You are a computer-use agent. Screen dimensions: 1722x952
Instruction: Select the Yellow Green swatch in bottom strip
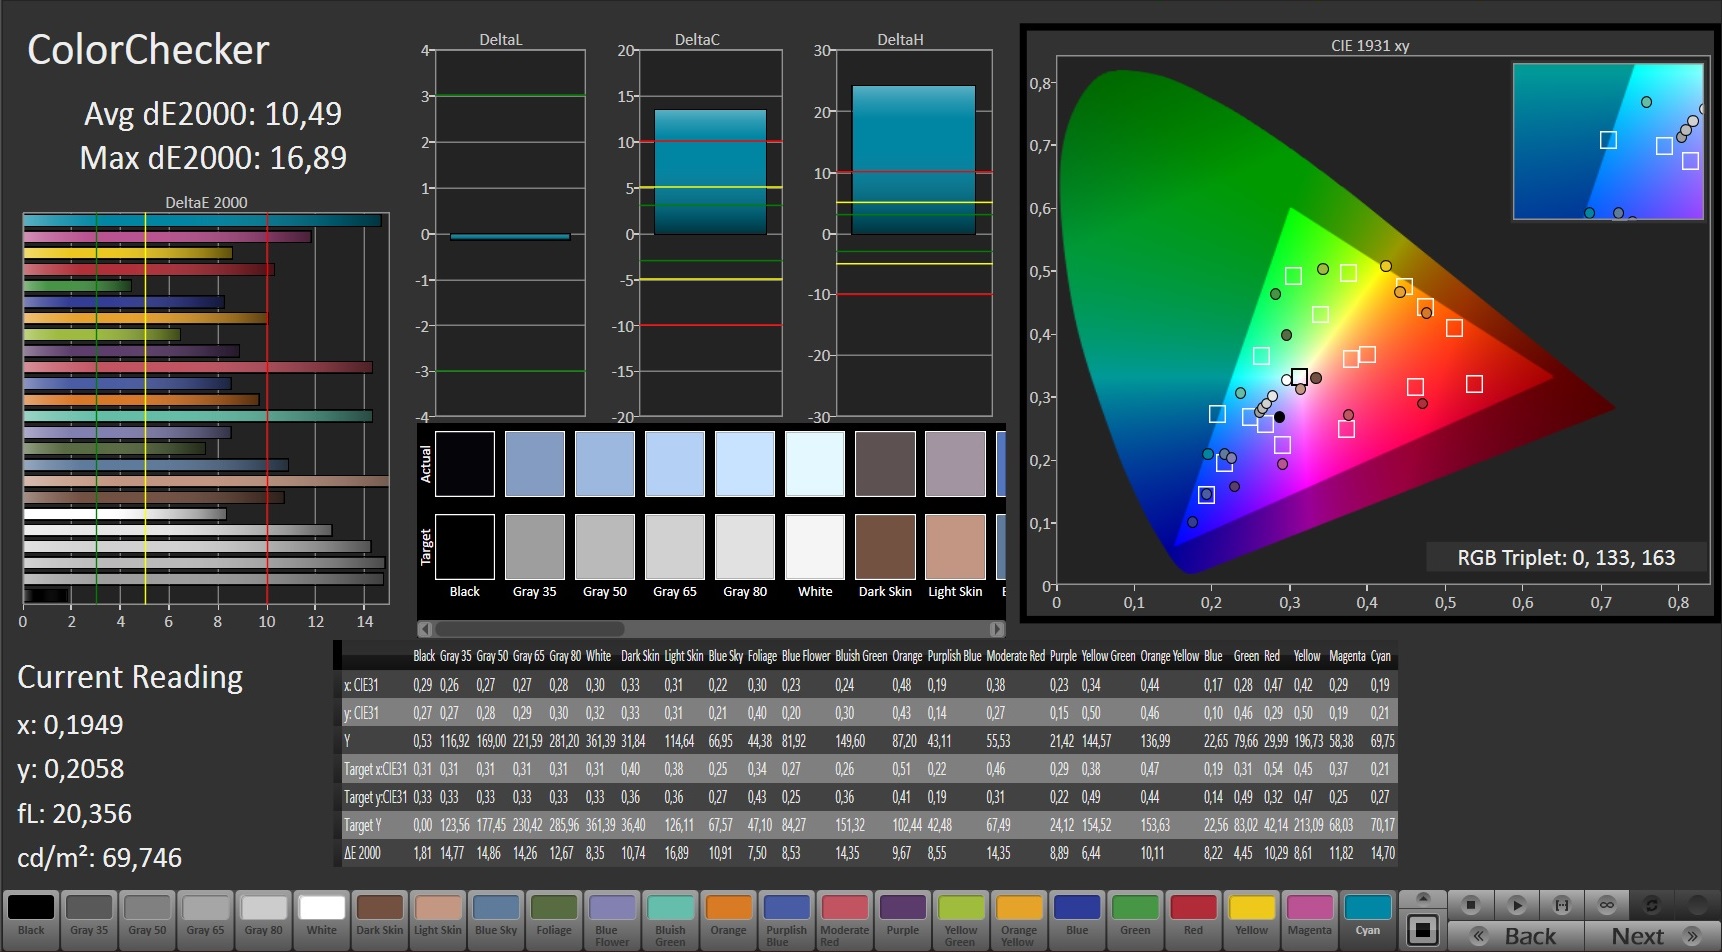(960, 919)
